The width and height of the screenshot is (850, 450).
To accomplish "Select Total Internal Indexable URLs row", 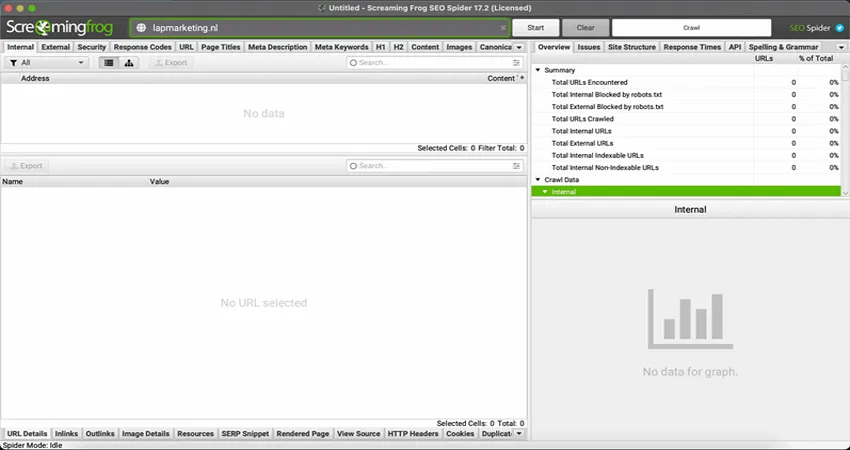I will point(686,156).
